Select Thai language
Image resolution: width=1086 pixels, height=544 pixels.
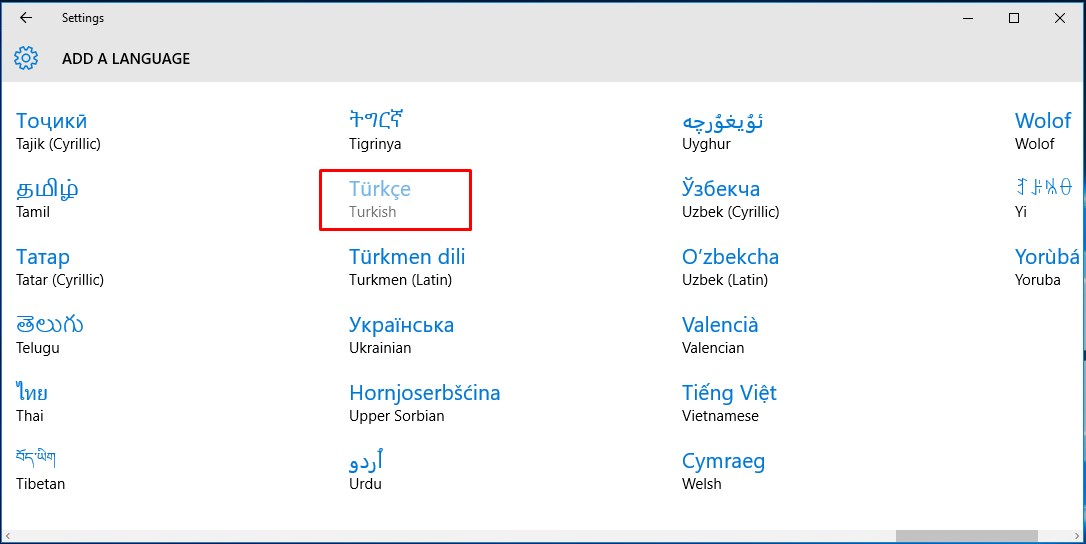[x=32, y=403]
